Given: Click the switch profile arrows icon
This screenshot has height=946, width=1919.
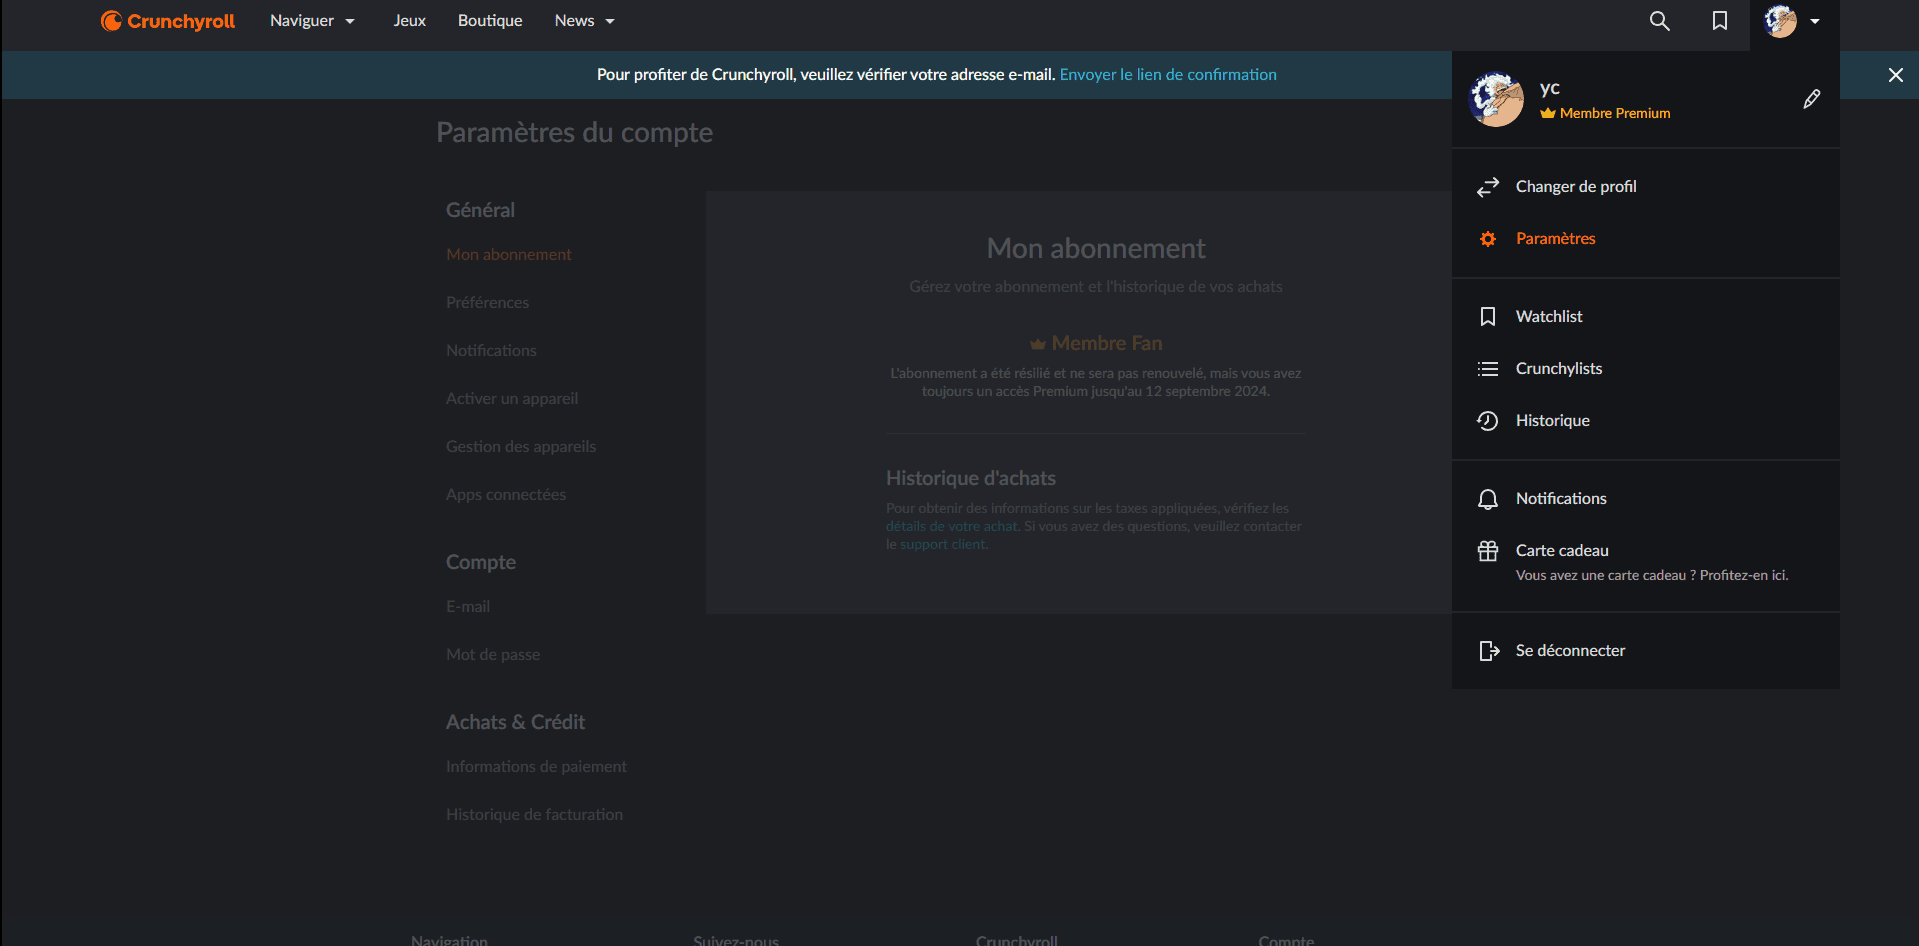Looking at the screenshot, I should (1488, 187).
